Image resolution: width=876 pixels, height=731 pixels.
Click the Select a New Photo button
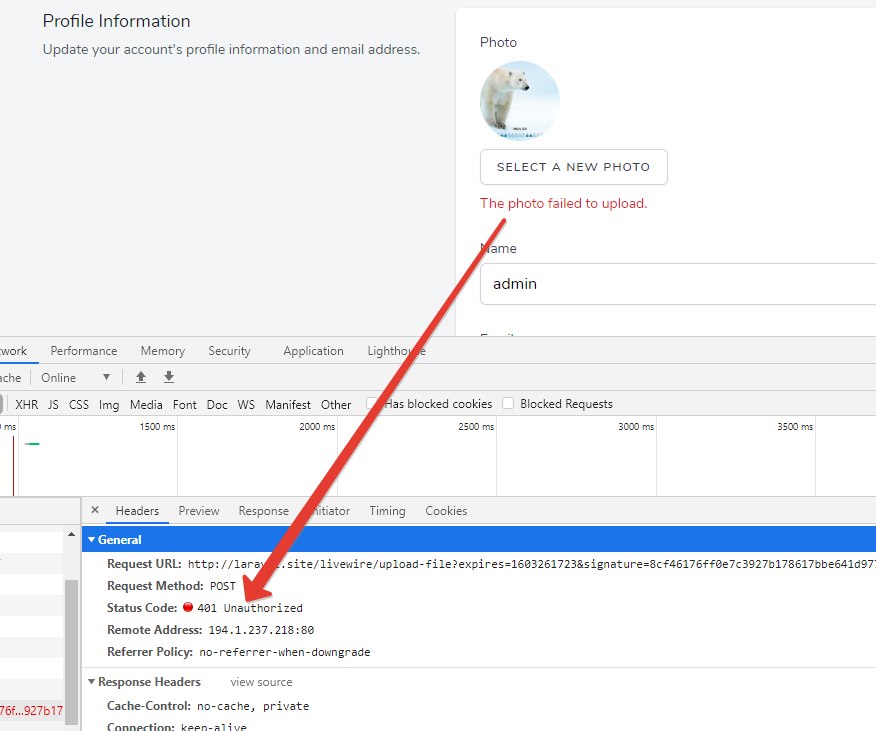click(x=574, y=167)
